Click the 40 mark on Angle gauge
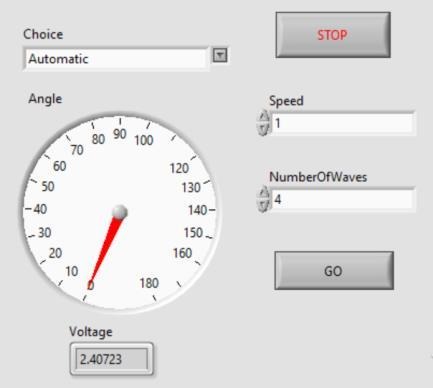 [x=40, y=209]
